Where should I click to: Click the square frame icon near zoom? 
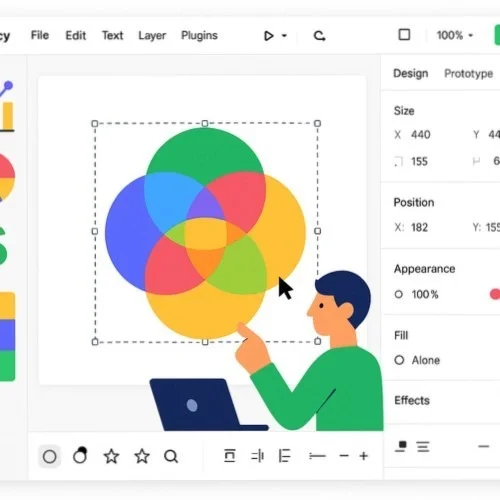404,35
